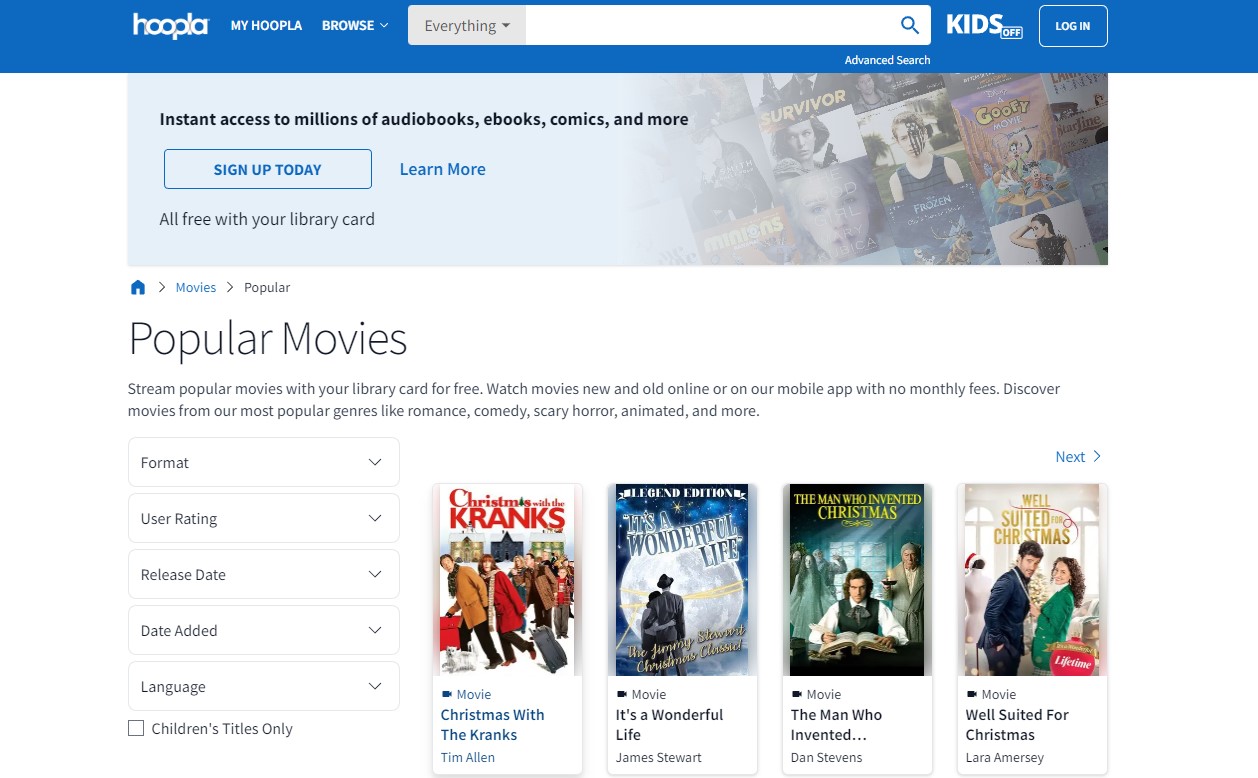Image resolution: width=1258 pixels, height=778 pixels.
Task: Click the Next page arrow icon
Action: pos(1097,457)
